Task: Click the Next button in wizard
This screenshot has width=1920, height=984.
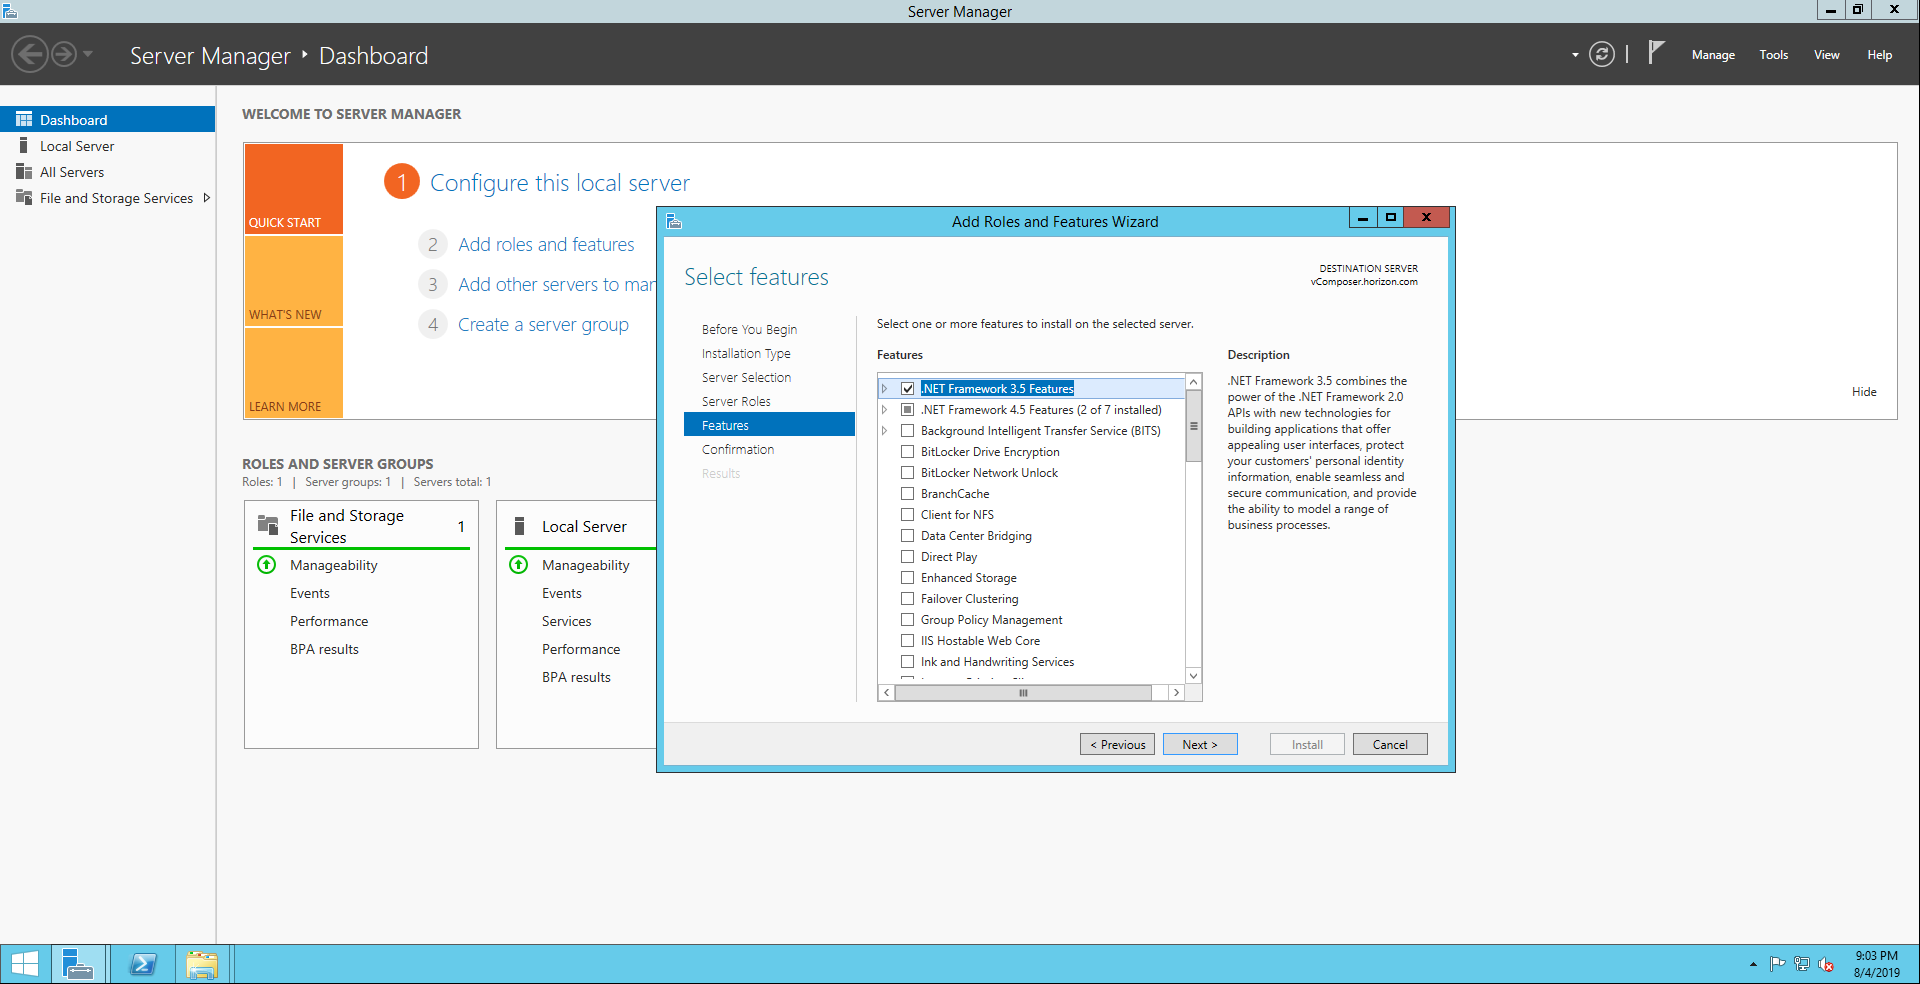Action: [1199, 745]
